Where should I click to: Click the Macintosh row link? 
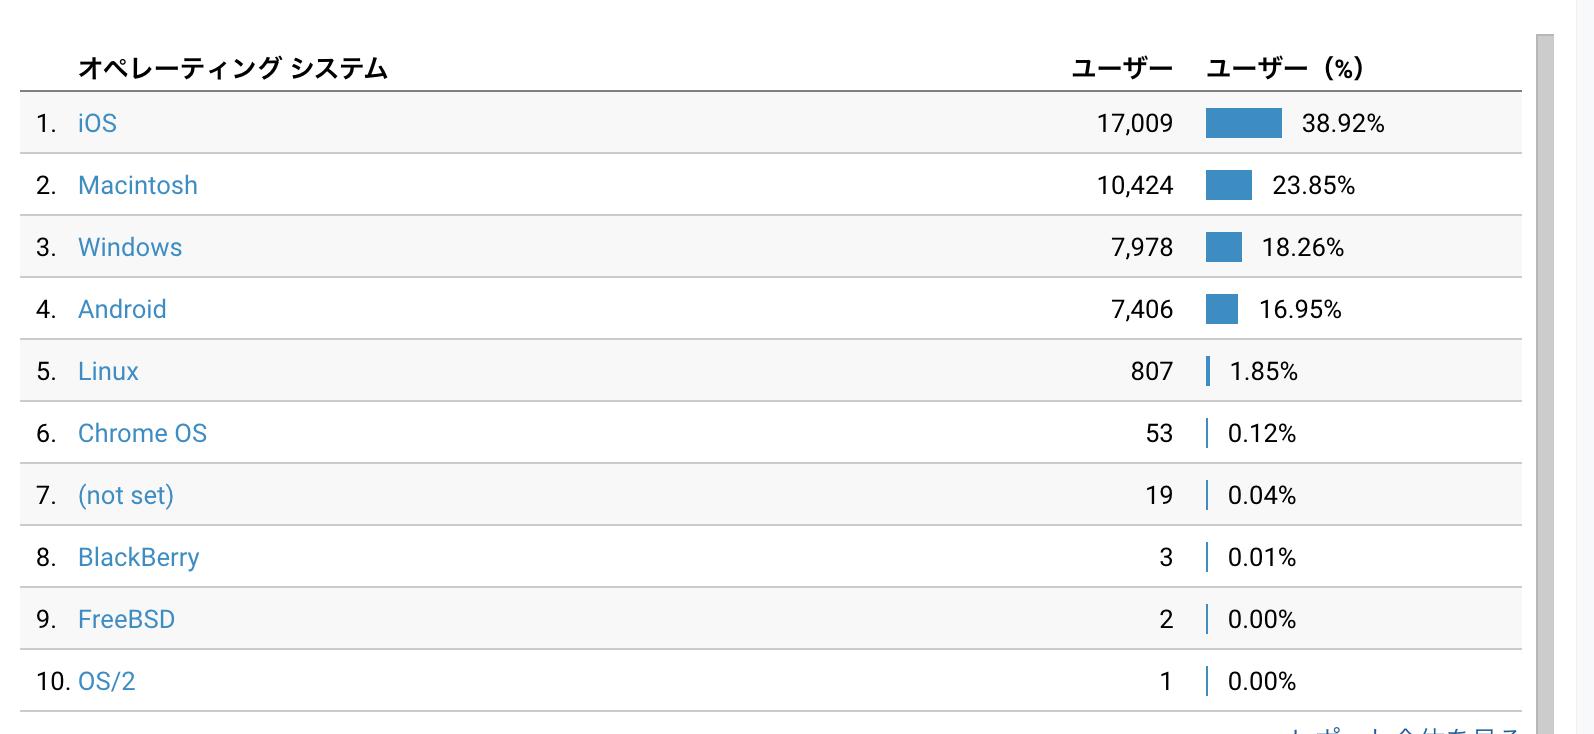pos(138,185)
